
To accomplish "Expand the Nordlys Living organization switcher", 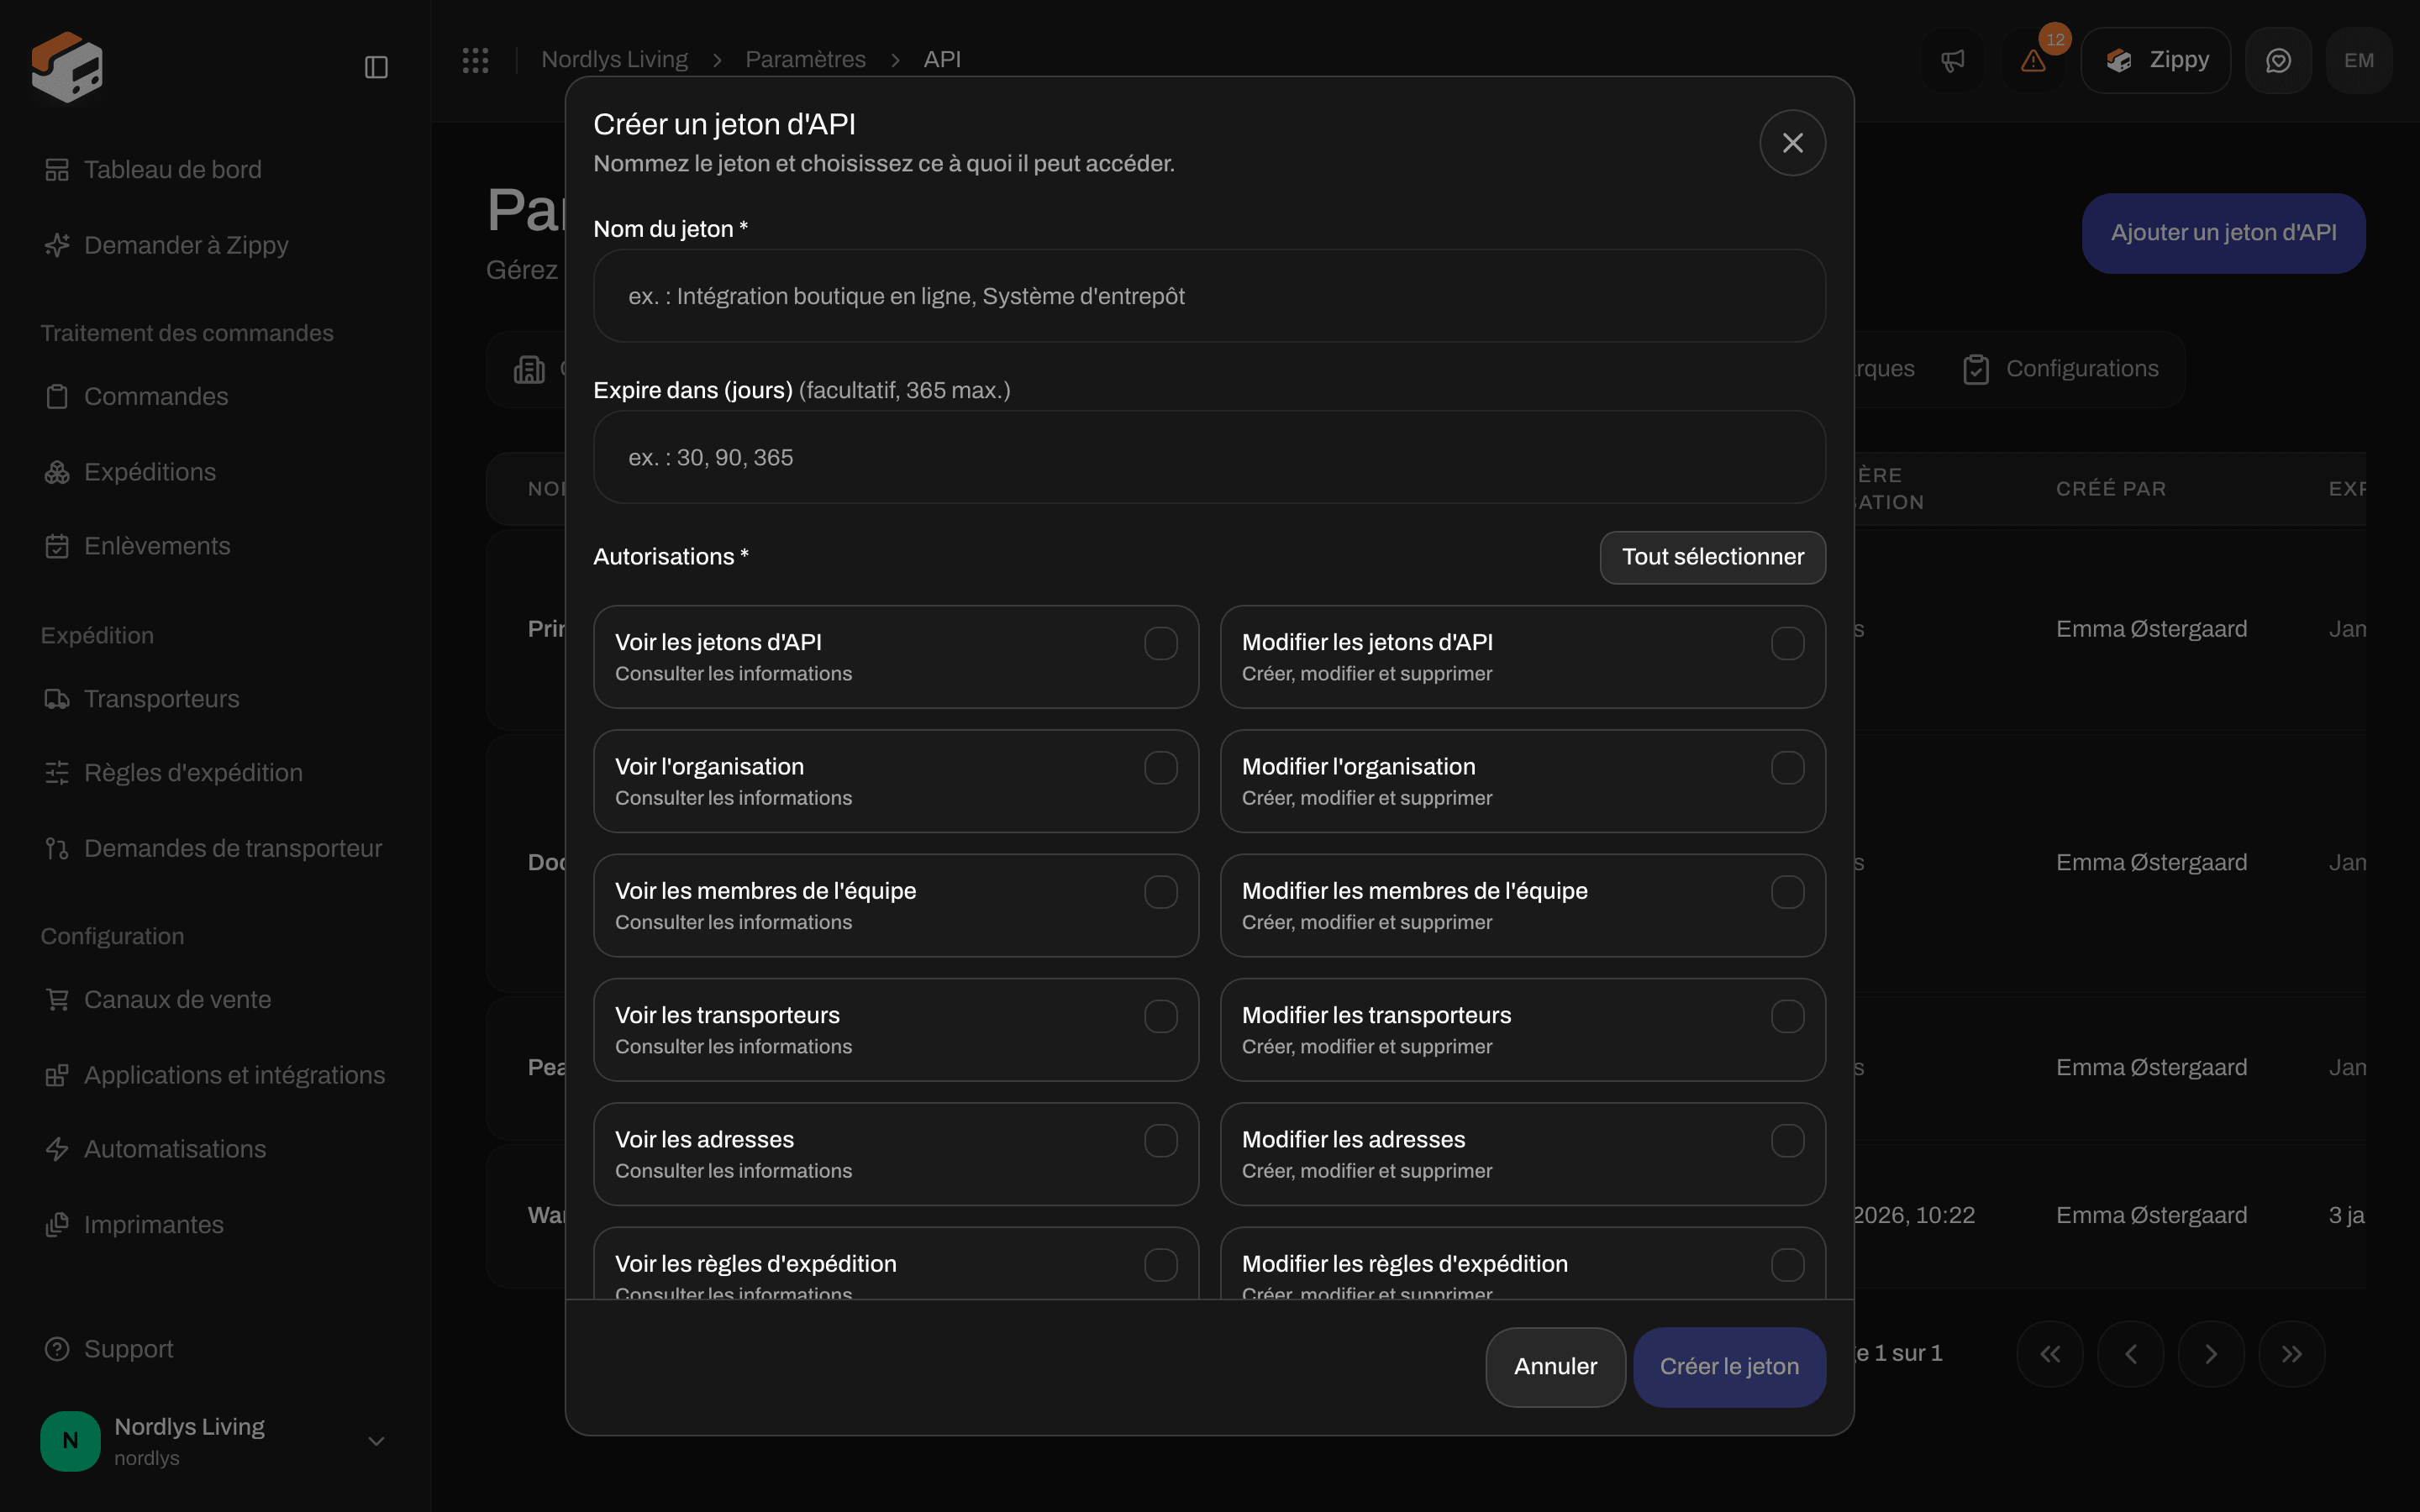I will (x=214, y=1441).
